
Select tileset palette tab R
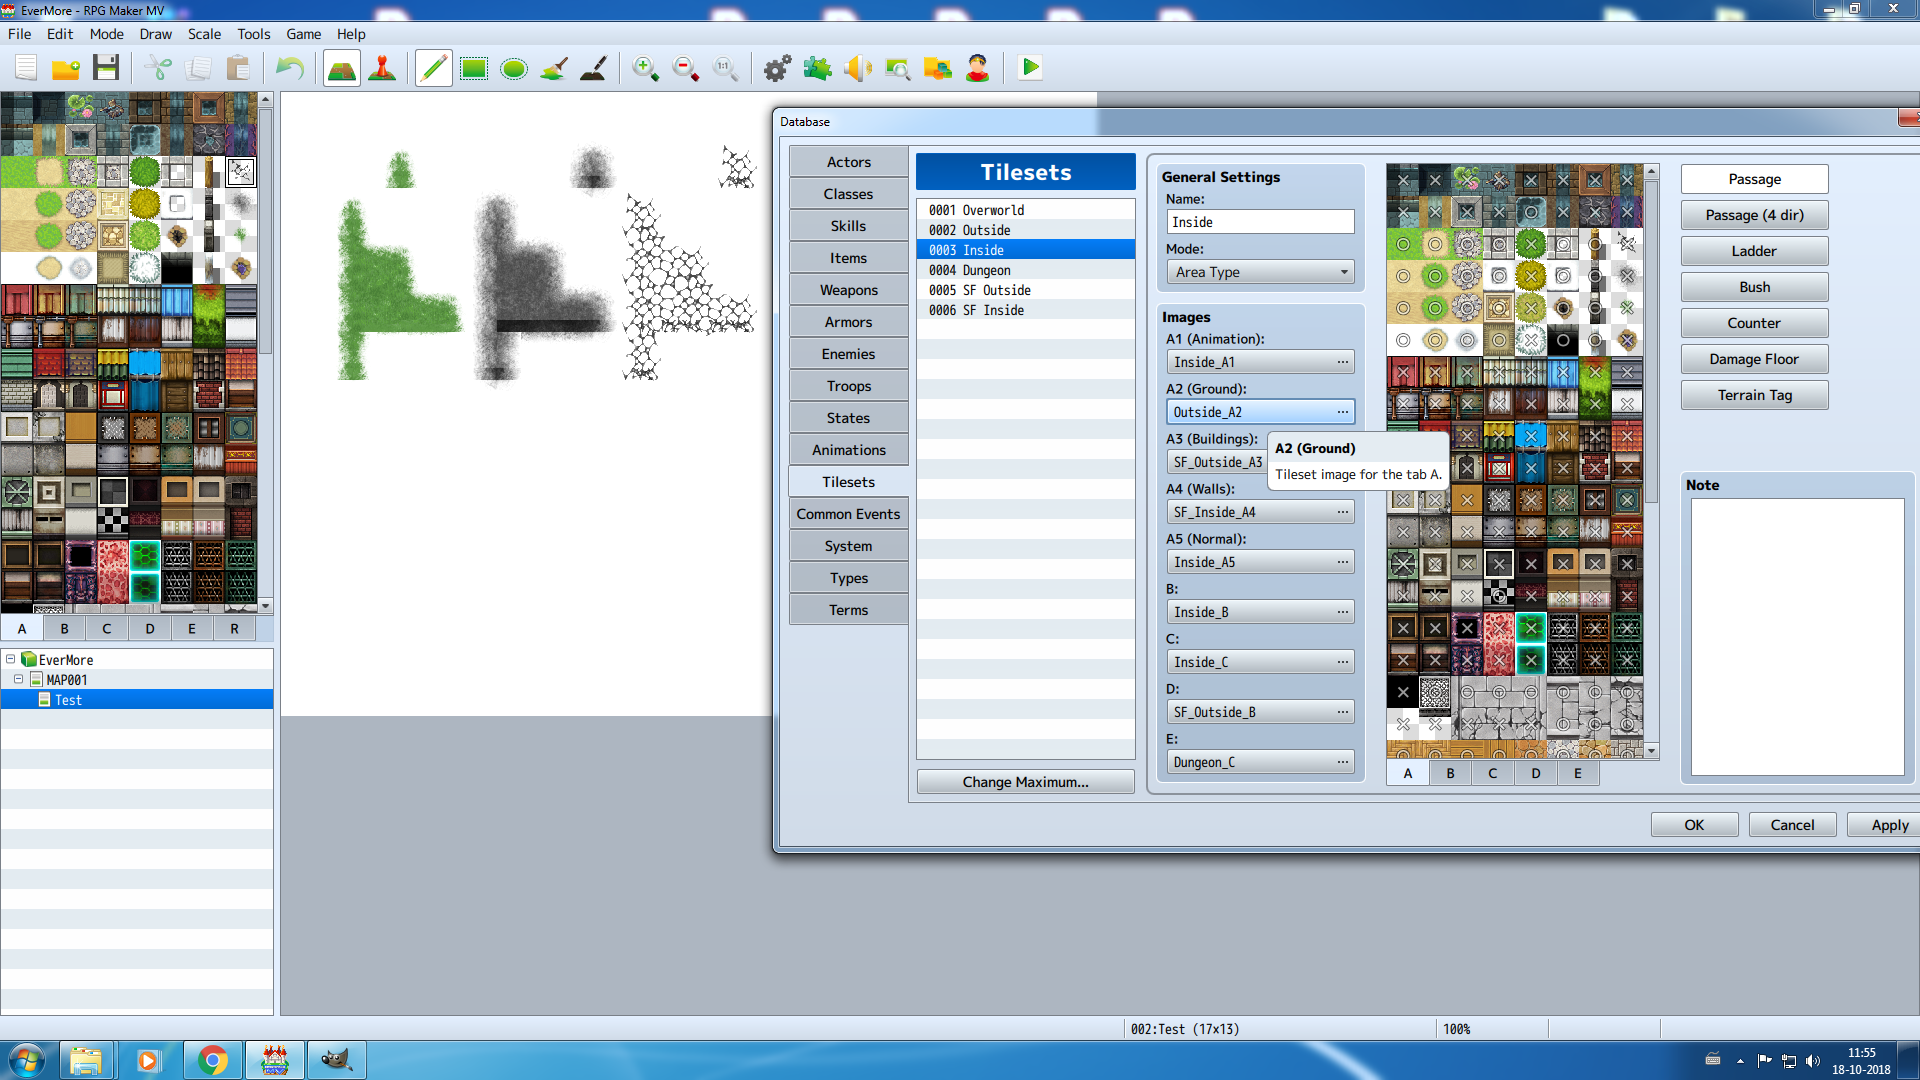(234, 629)
